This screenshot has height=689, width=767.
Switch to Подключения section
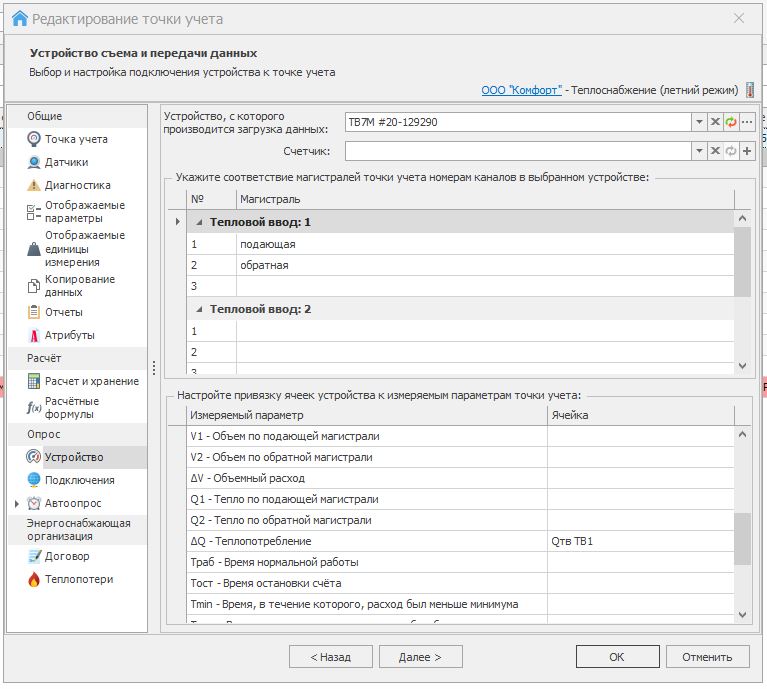(x=79, y=480)
